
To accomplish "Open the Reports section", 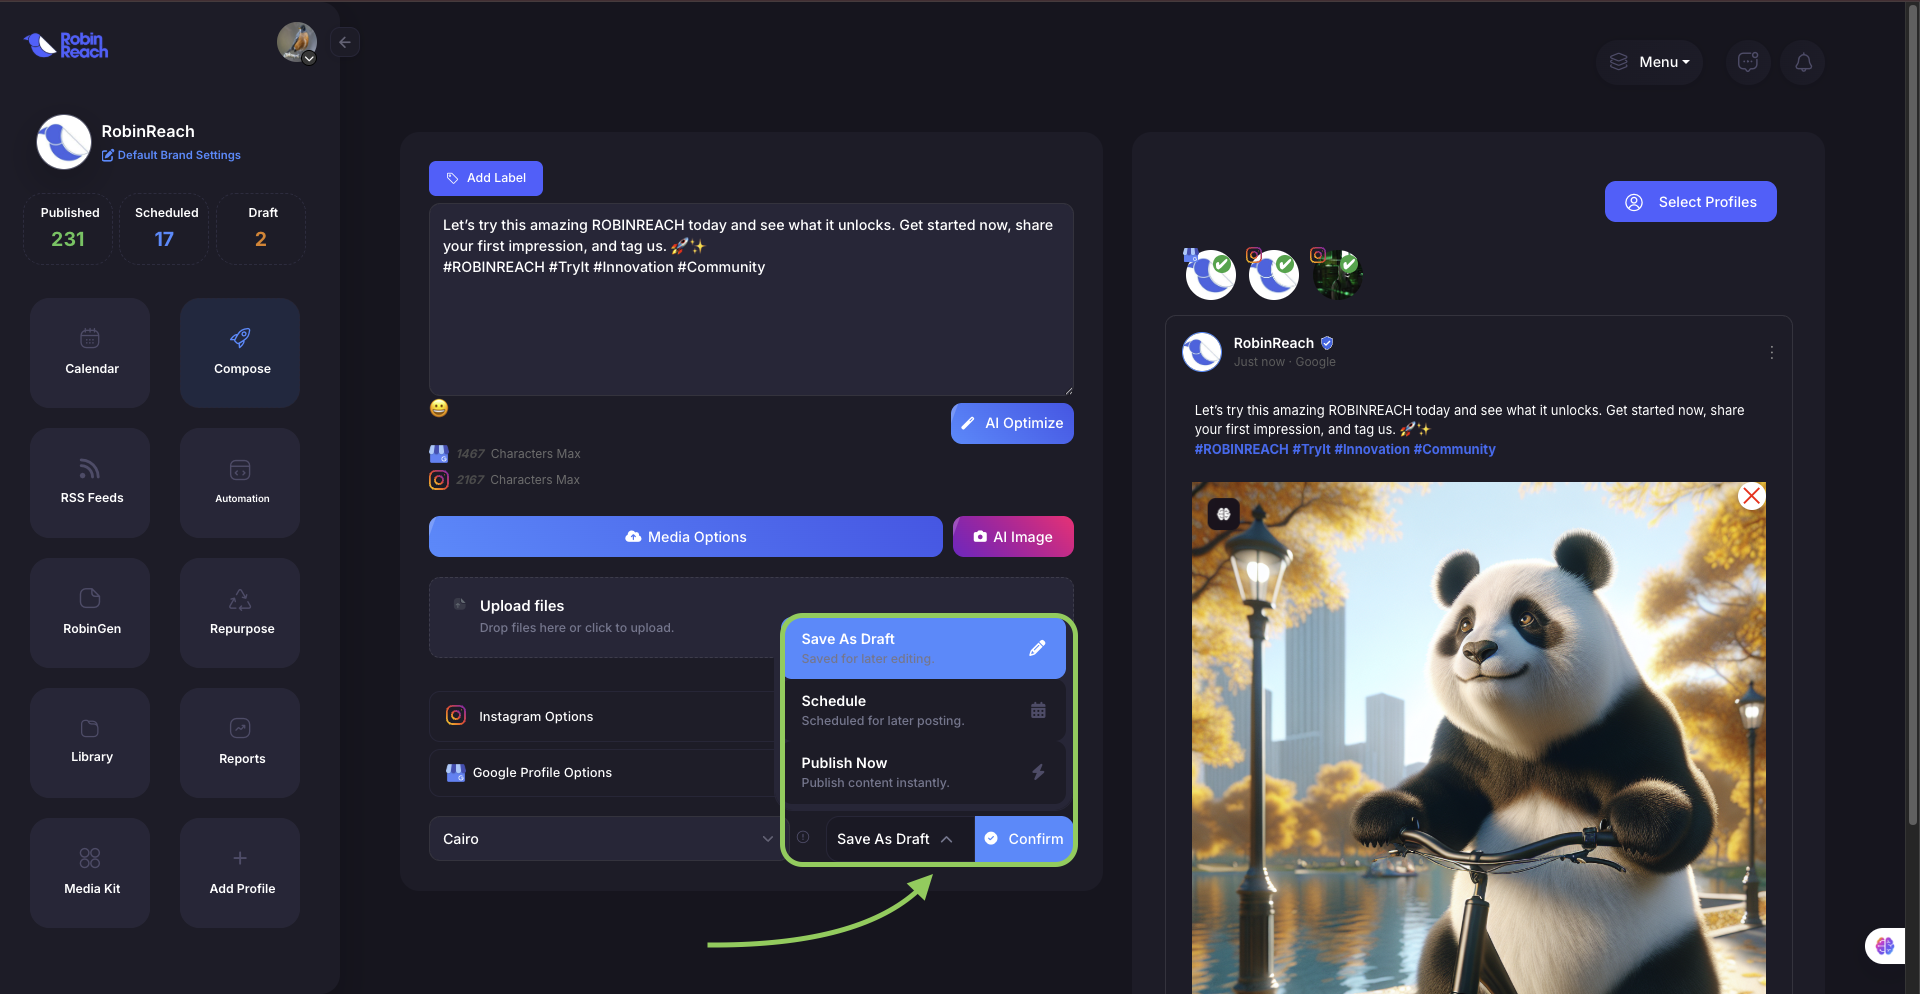I will point(240,742).
